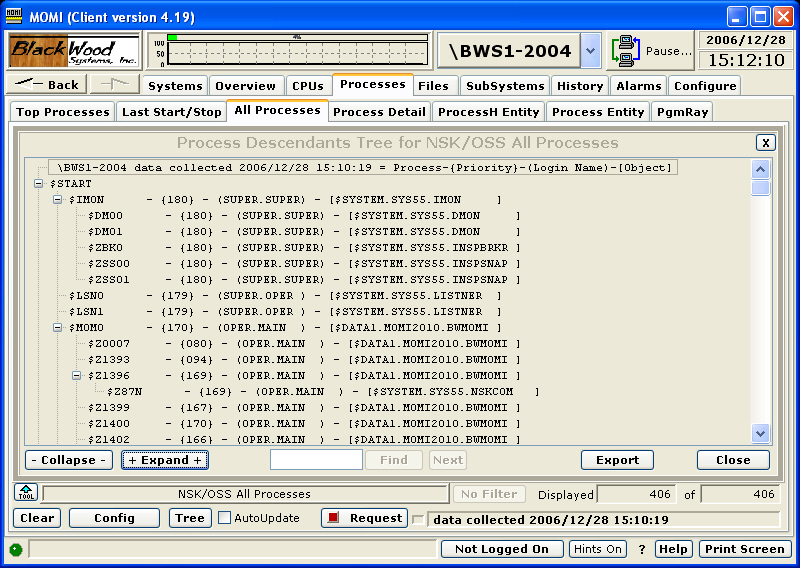Click scroll down arrow in process tree

[x=760, y=434]
